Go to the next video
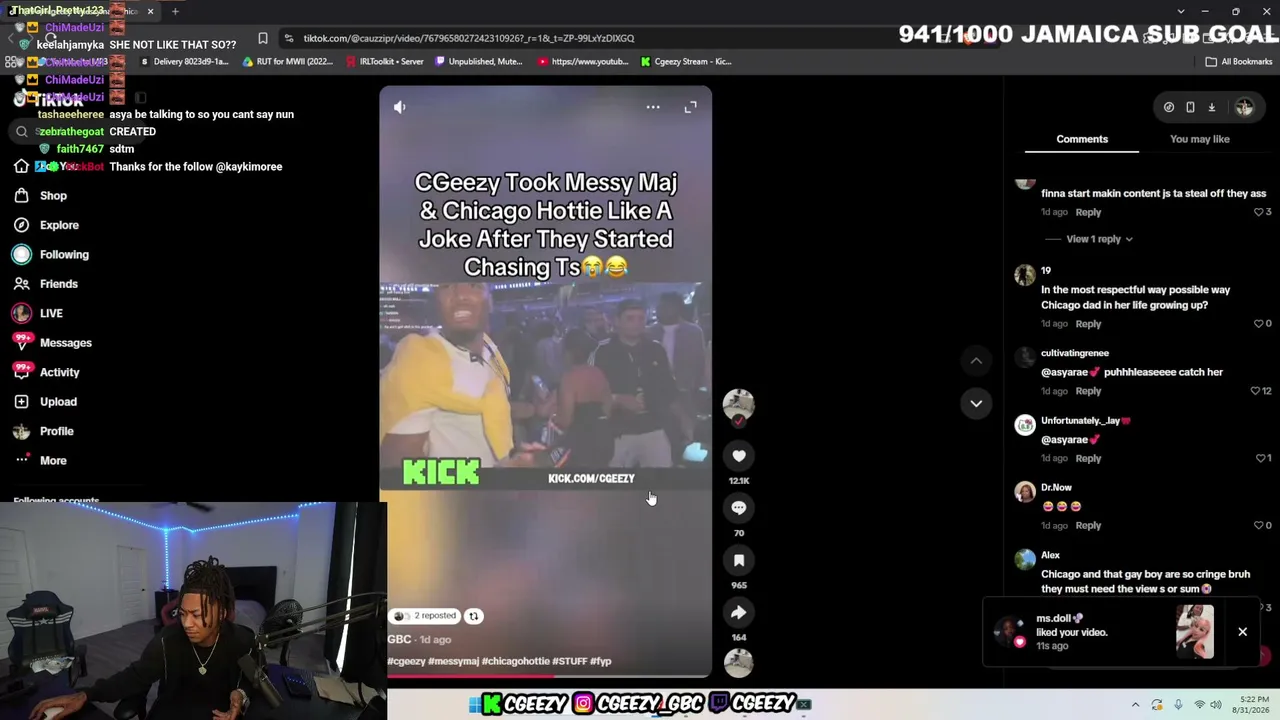 976,403
